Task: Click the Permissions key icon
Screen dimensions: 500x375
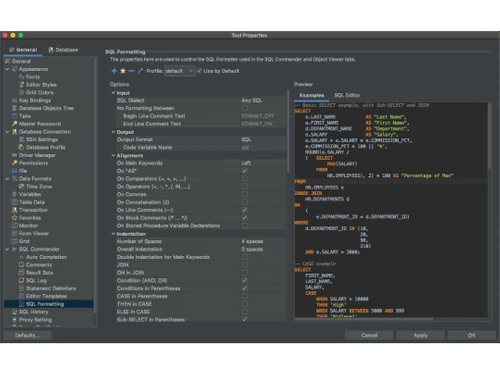Action: (14, 163)
